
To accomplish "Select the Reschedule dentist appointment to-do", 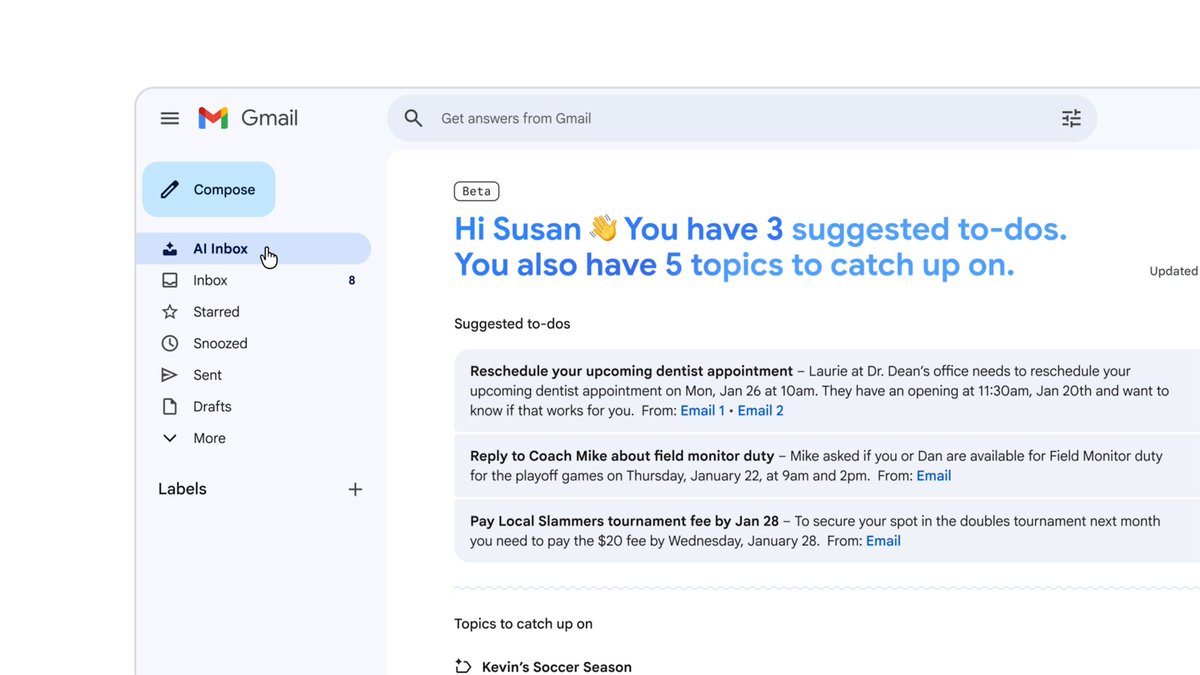I will tap(827, 391).
